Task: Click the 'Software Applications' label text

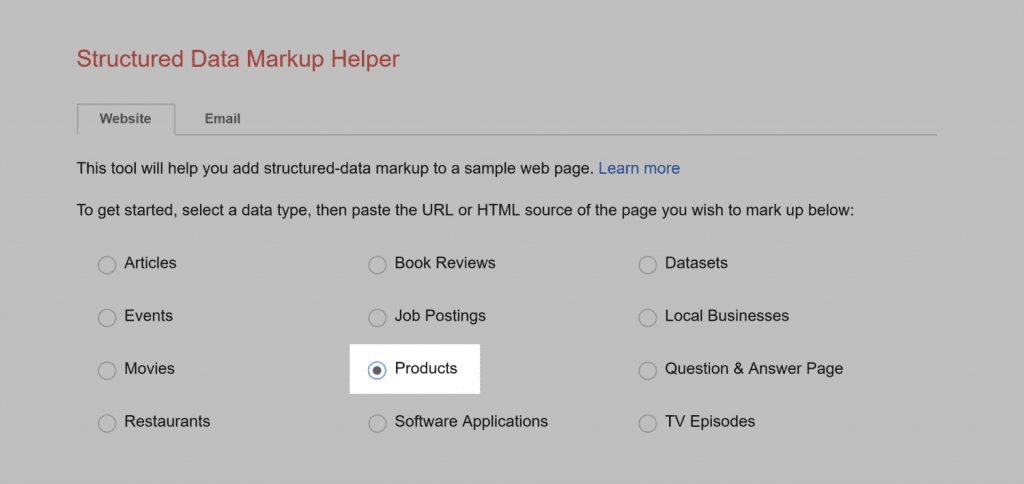Action: tap(471, 422)
